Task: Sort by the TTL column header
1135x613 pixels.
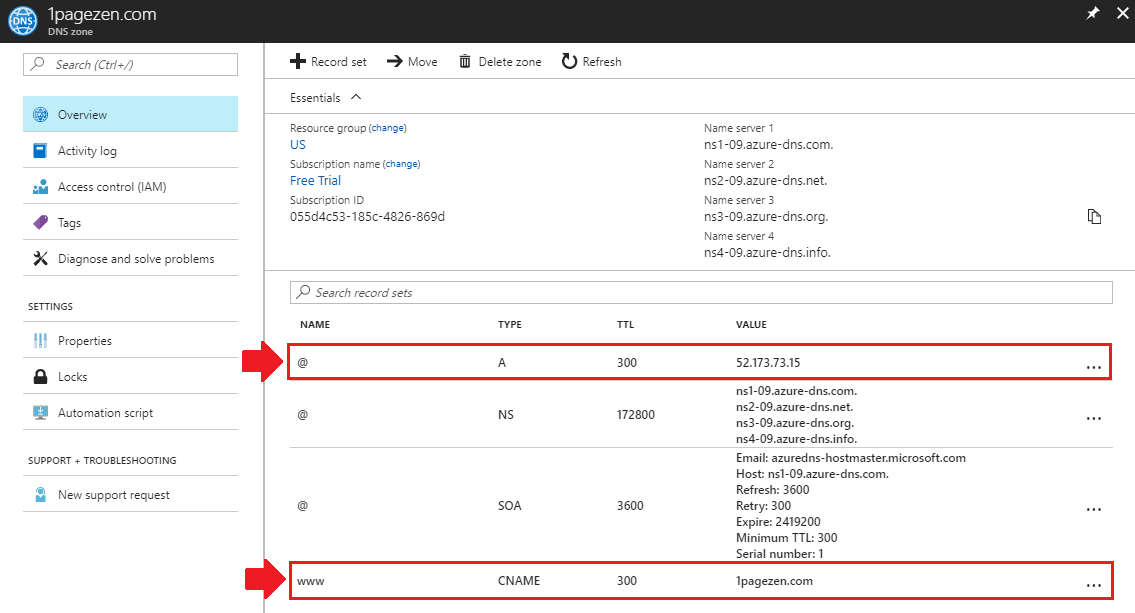Action: [x=625, y=324]
